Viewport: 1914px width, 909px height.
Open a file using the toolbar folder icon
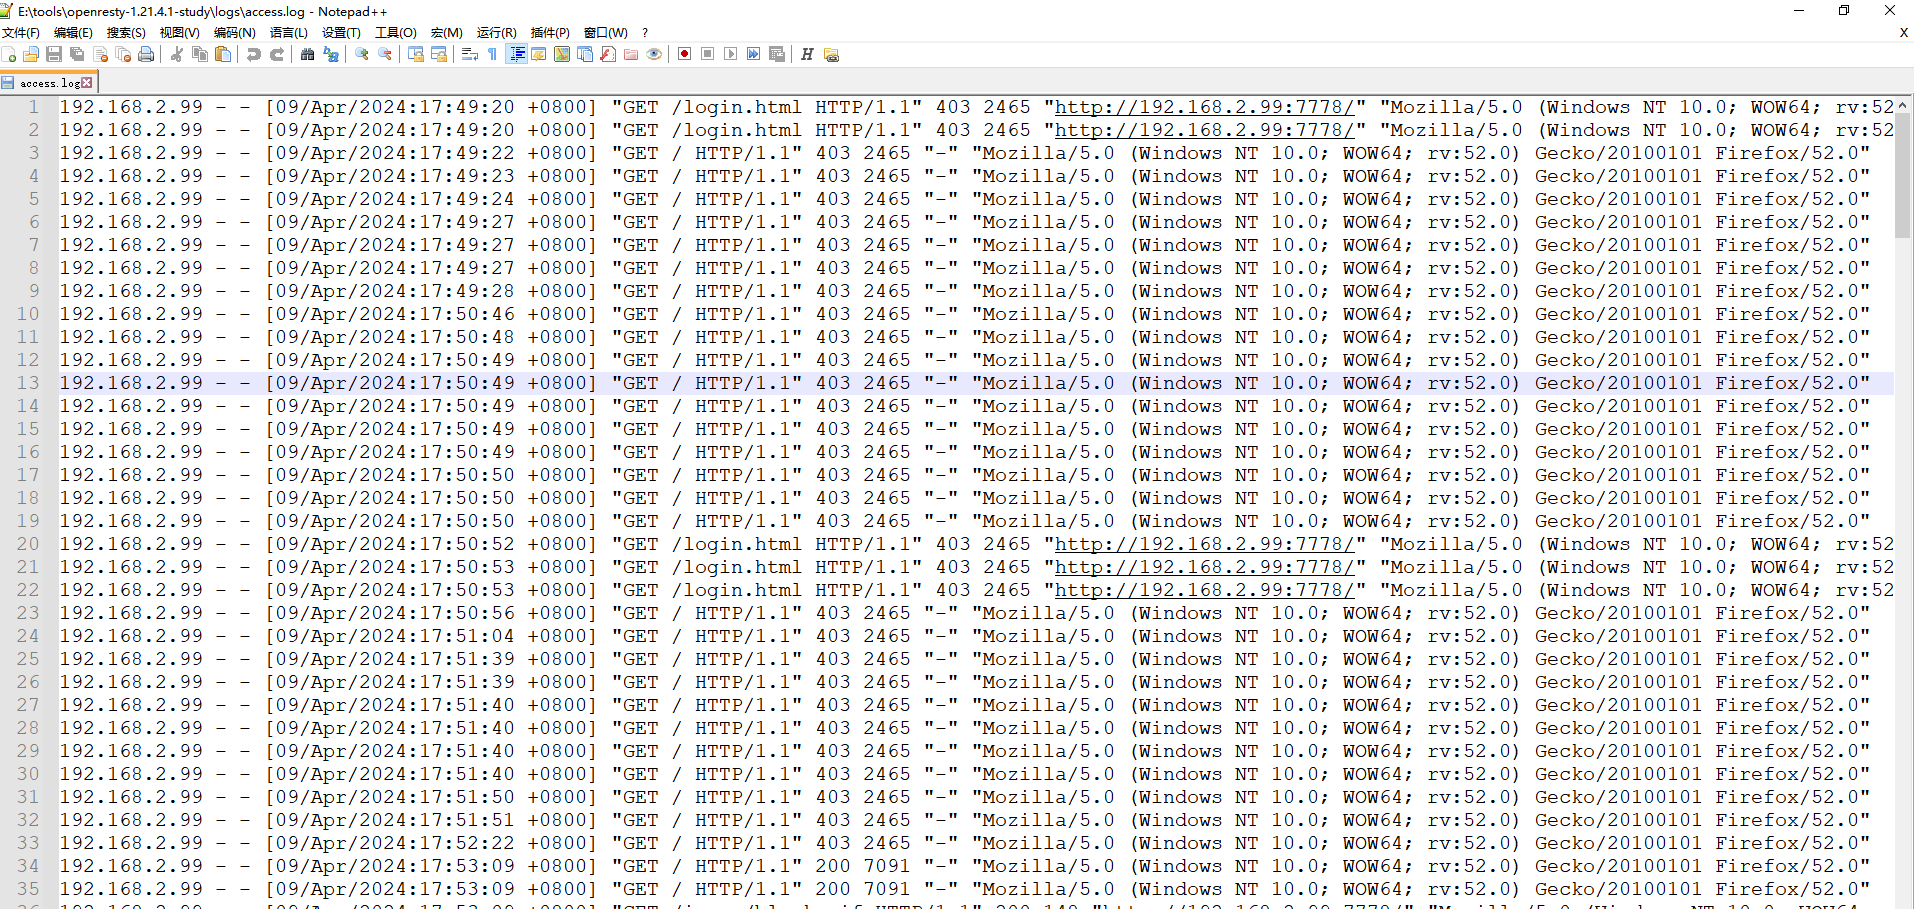[x=31, y=54]
